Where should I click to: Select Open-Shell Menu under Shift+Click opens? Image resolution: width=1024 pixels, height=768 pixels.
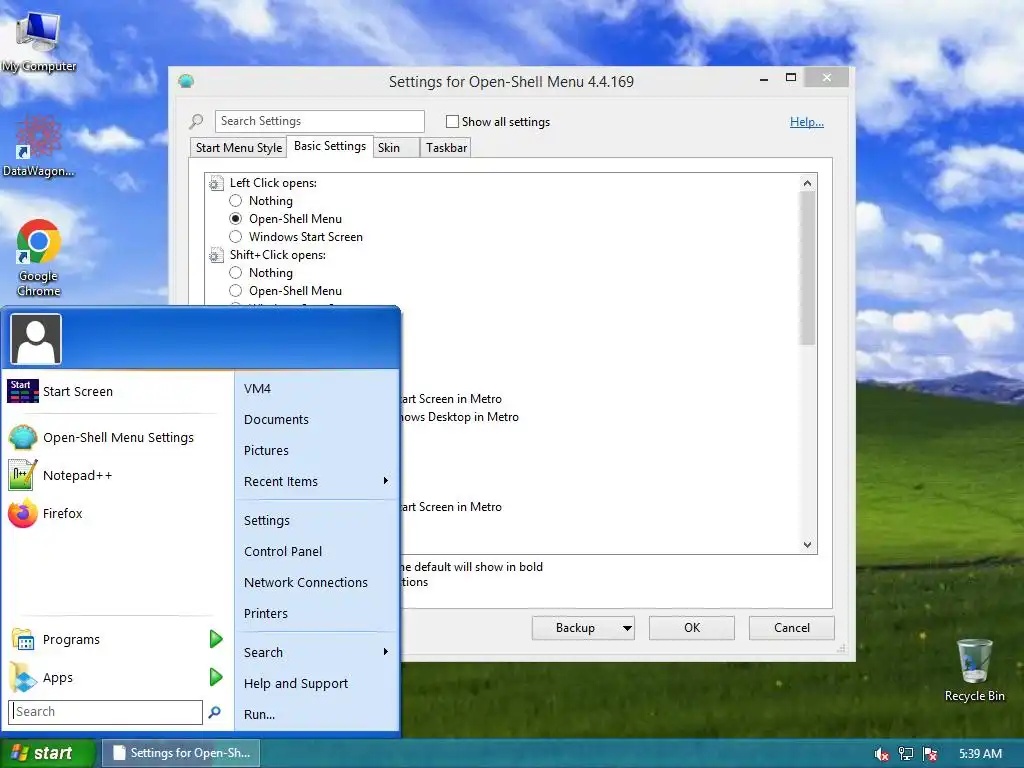[x=236, y=291]
